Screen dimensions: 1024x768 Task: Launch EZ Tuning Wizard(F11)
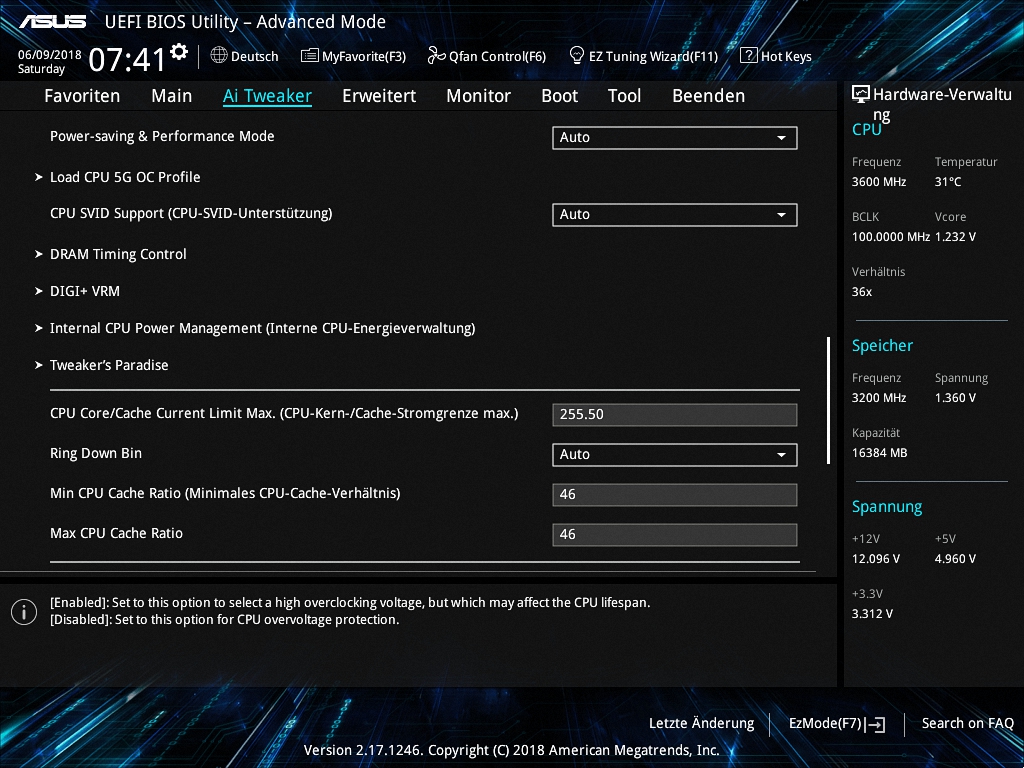click(x=644, y=56)
